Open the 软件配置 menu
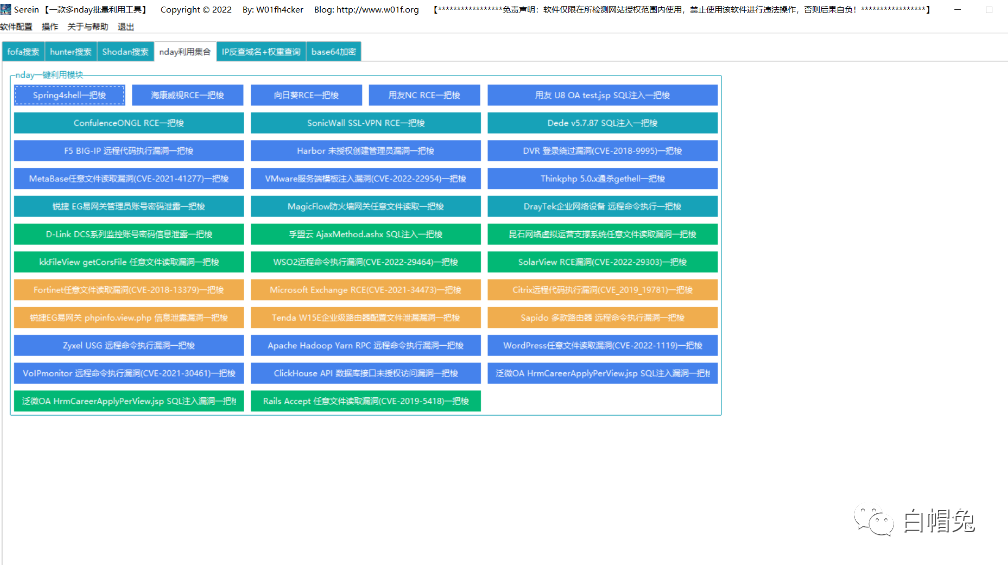 (16, 26)
